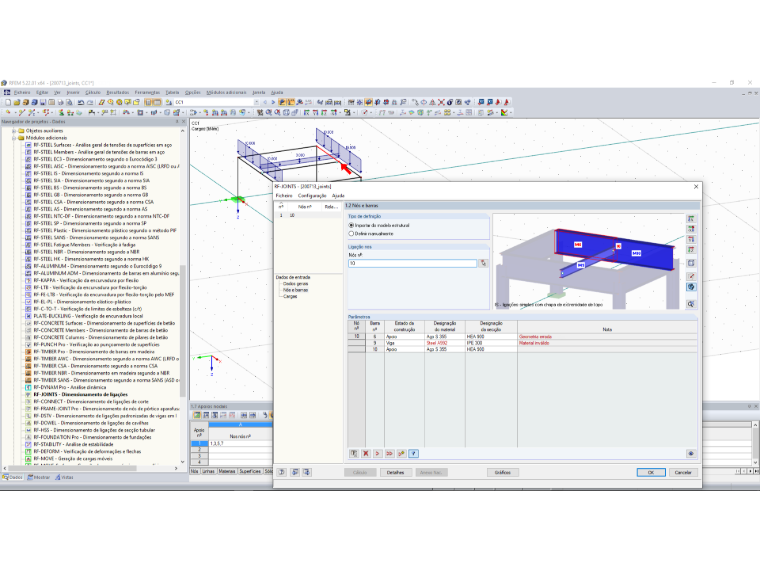Click the Gráficos button
760x570 pixels.
(503, 473)
